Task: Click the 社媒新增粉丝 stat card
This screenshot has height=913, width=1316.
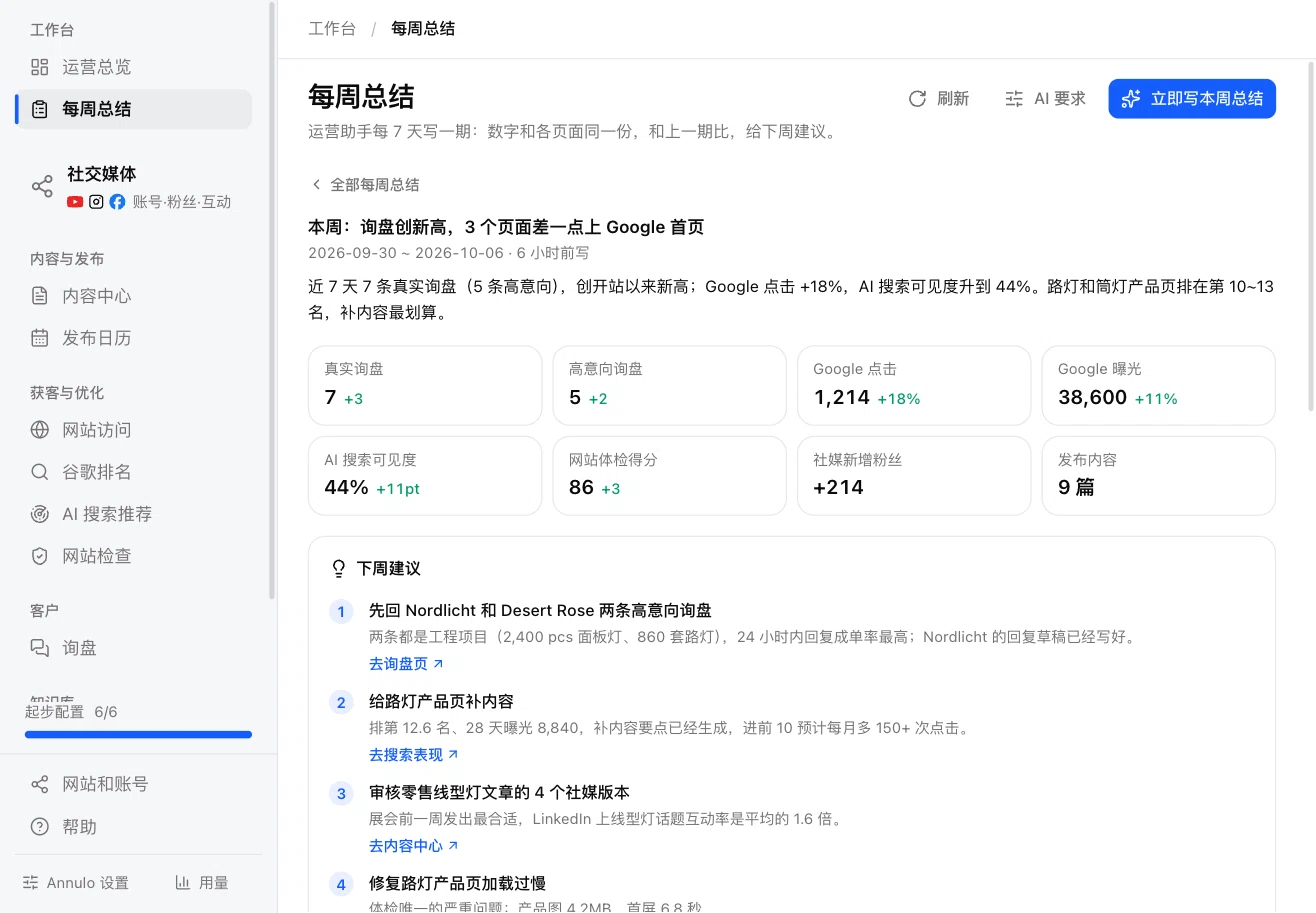Action: pyautogui.click(x=914, y=476)
